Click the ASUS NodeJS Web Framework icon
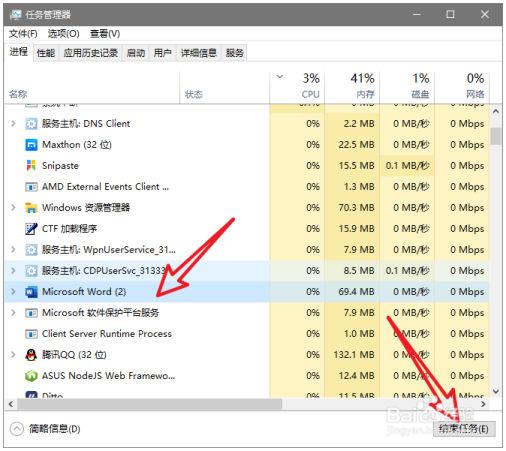 click(x=31, y=376)
